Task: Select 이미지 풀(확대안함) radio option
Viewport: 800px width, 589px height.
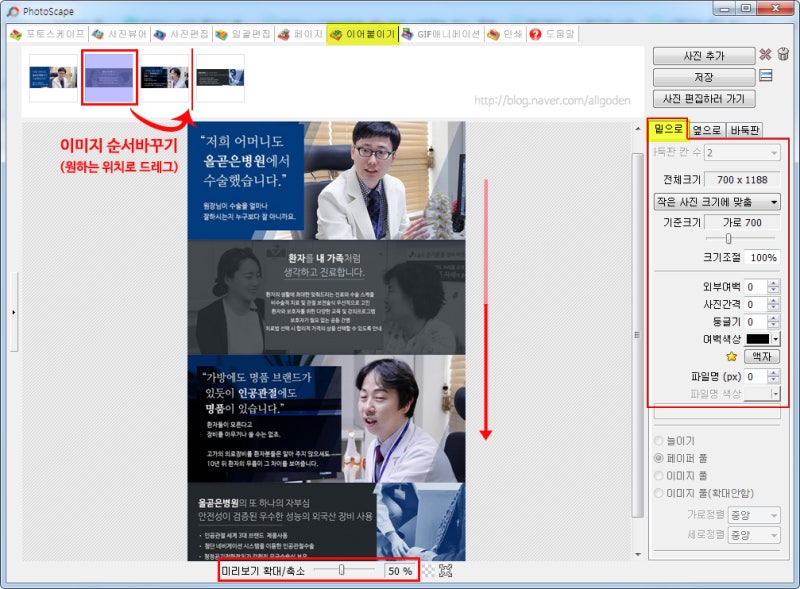Action: pos(659,493)
